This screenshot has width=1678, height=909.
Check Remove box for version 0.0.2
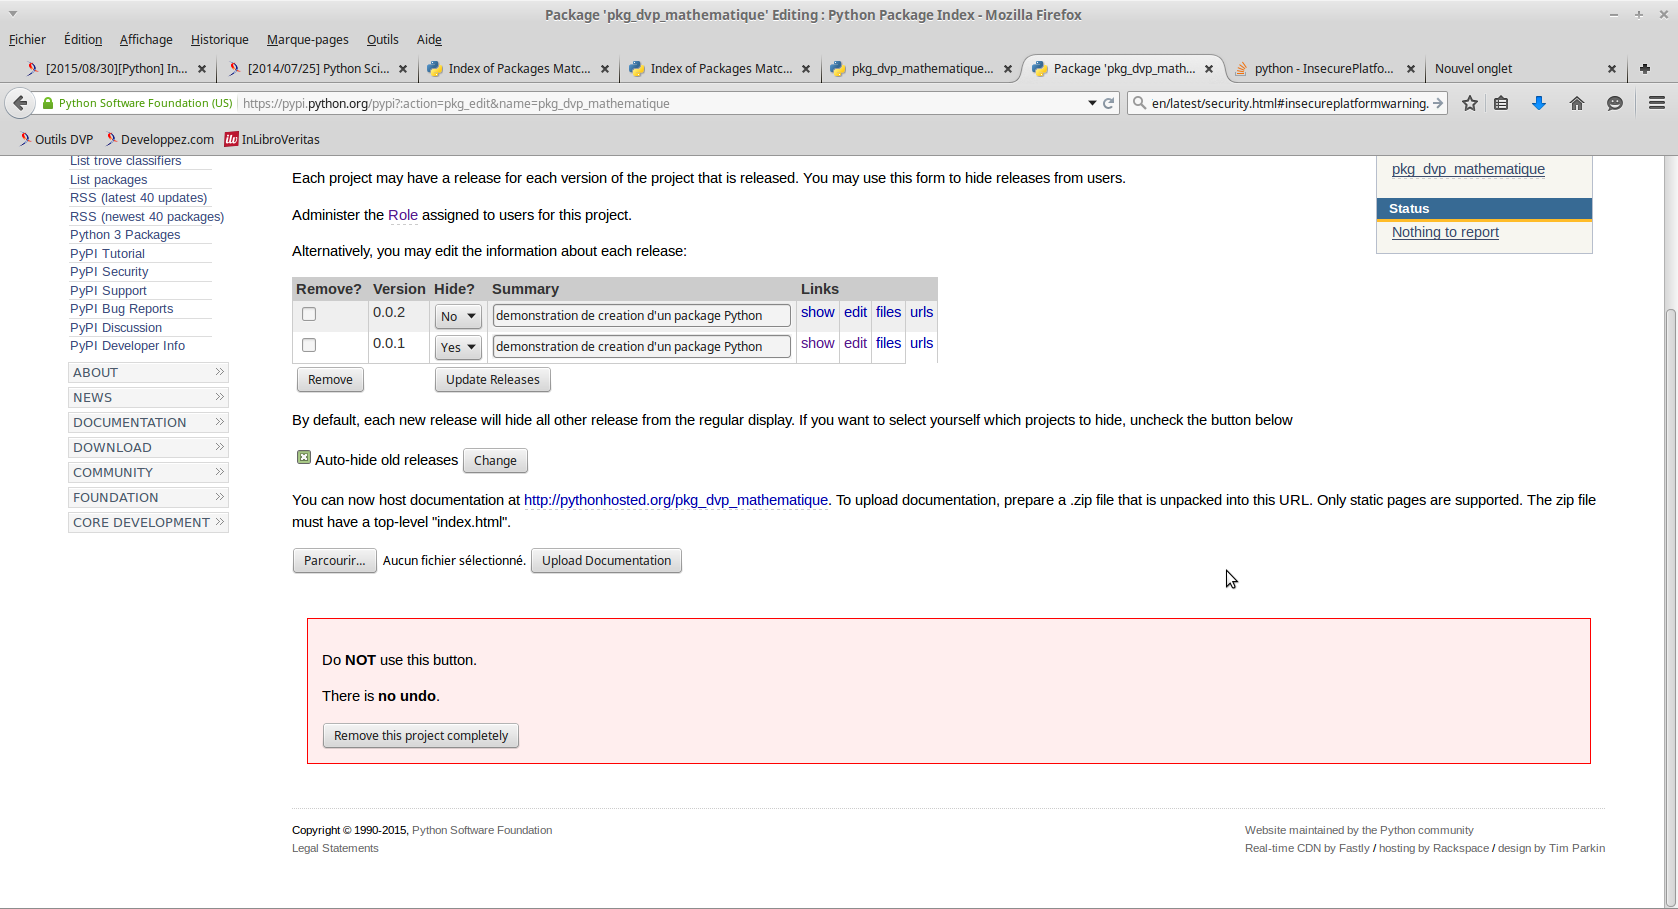[309, 314]
